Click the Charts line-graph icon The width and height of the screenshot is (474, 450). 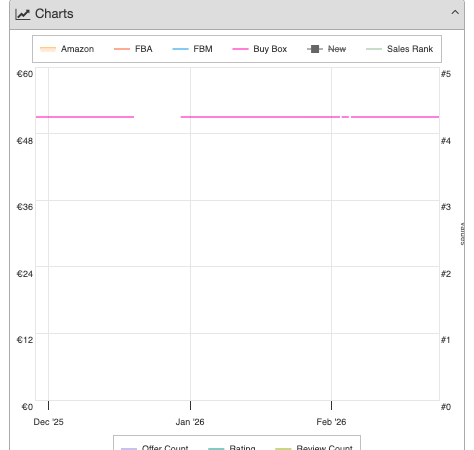pos(23,14)
